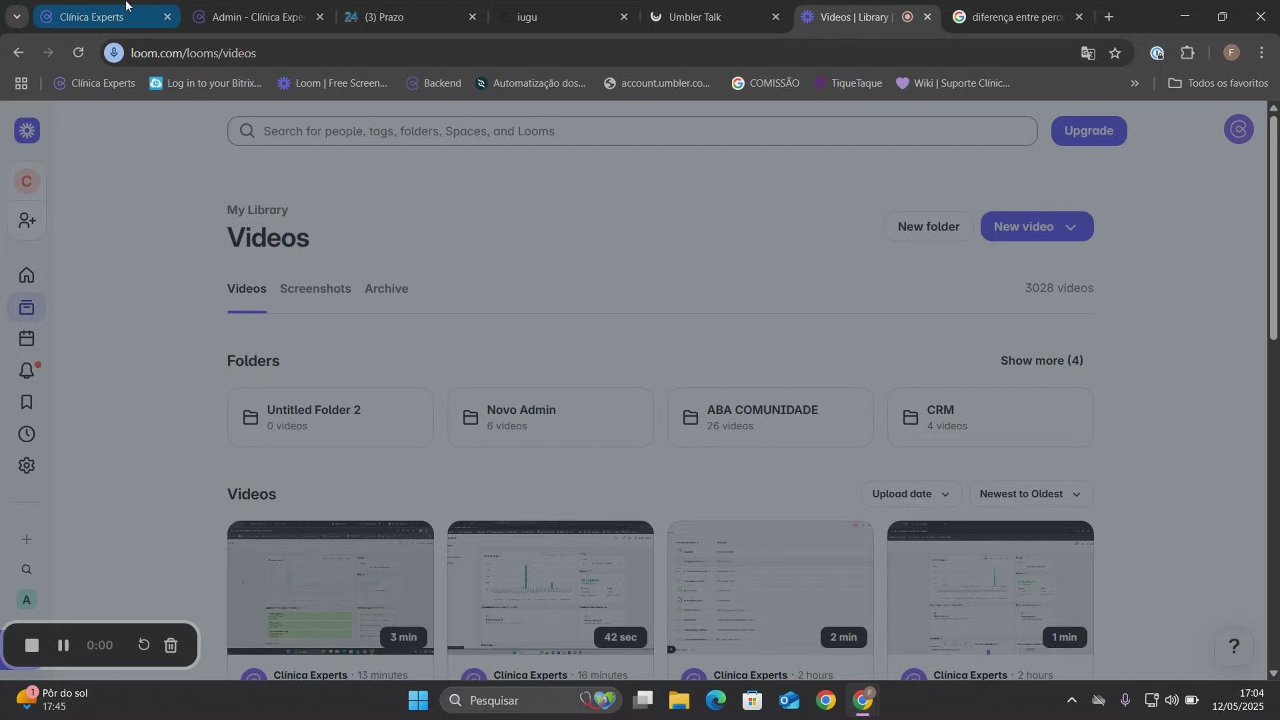Go to Home in the Loom sidebar

27,275
